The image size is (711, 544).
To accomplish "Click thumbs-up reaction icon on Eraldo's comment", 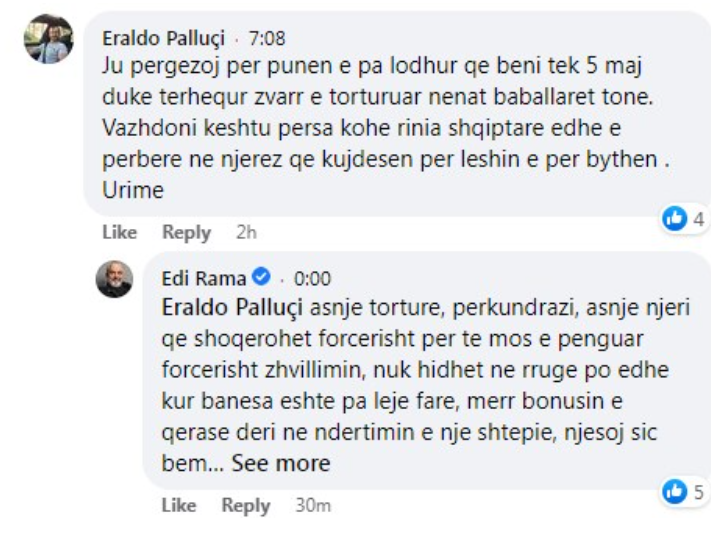I will coord(675,218).
